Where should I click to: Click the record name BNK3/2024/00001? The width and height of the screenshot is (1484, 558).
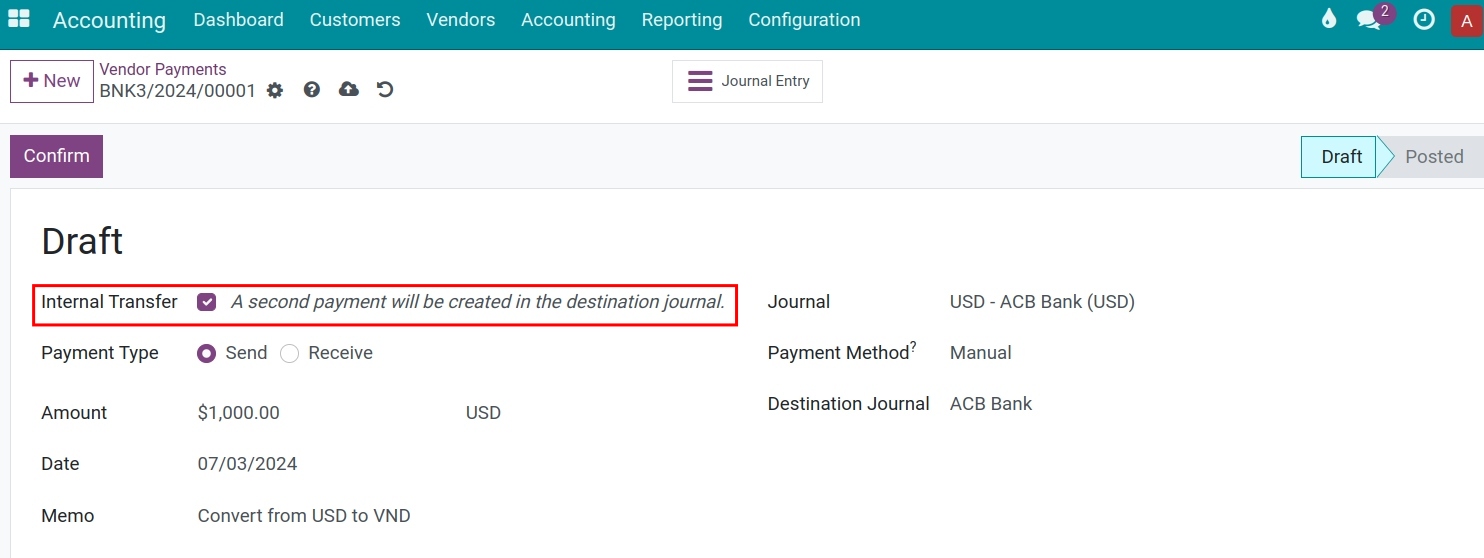[178, 91]
